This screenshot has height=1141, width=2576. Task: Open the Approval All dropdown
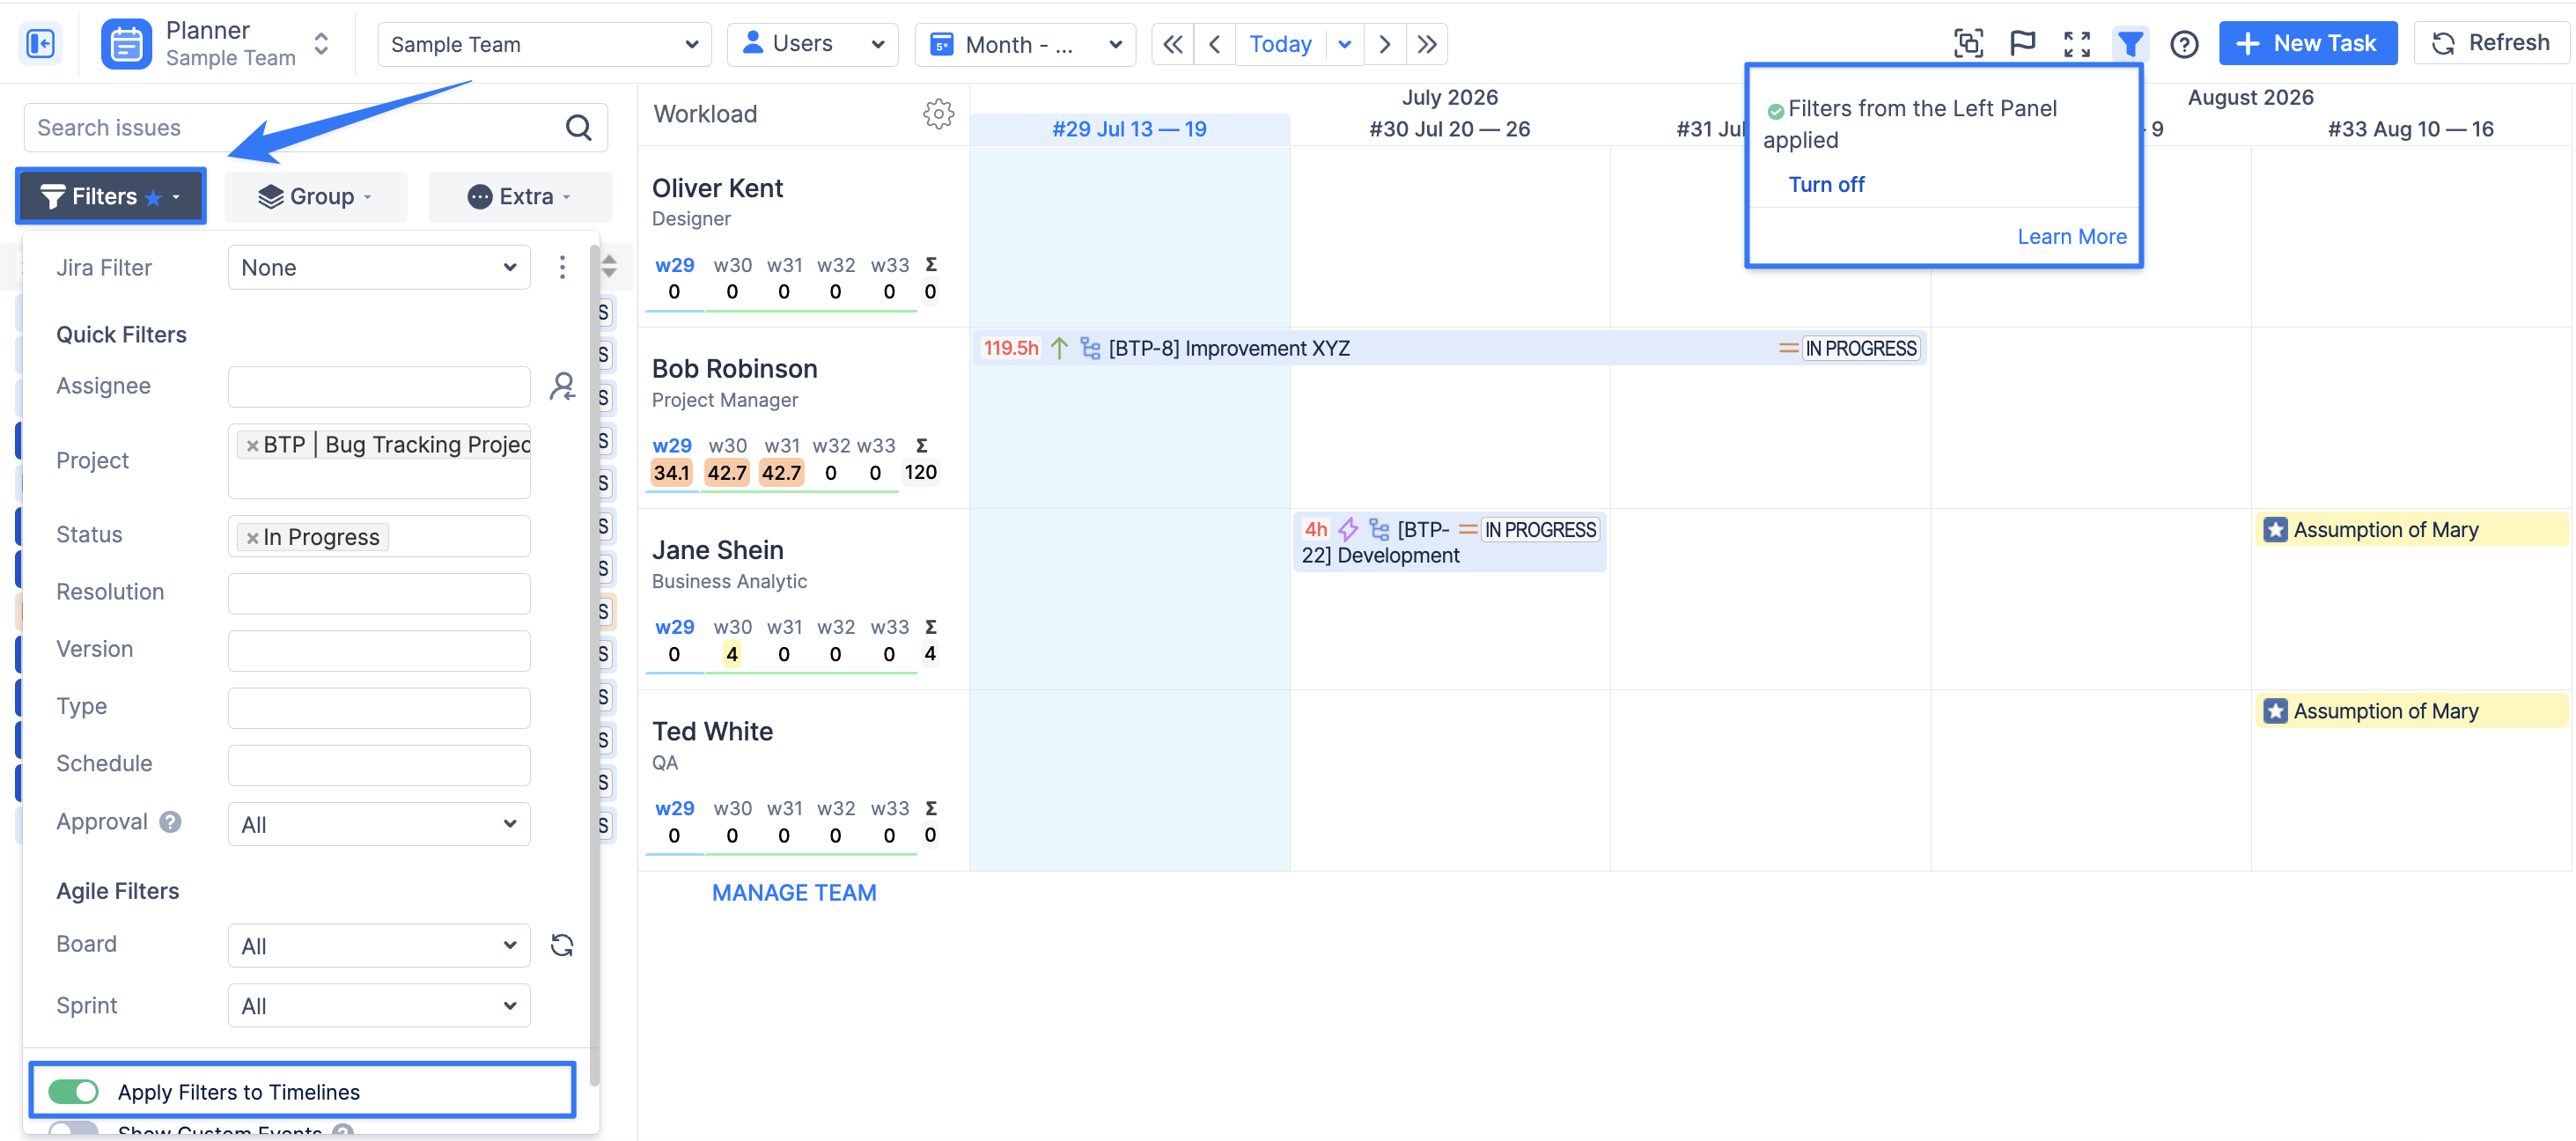click(379, 824)
